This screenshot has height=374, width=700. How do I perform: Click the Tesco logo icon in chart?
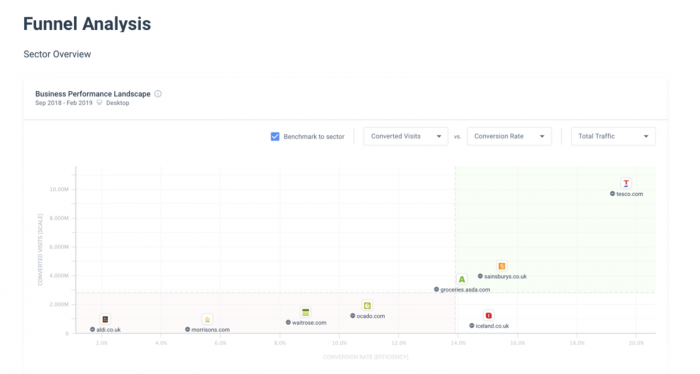coord(626,183)
